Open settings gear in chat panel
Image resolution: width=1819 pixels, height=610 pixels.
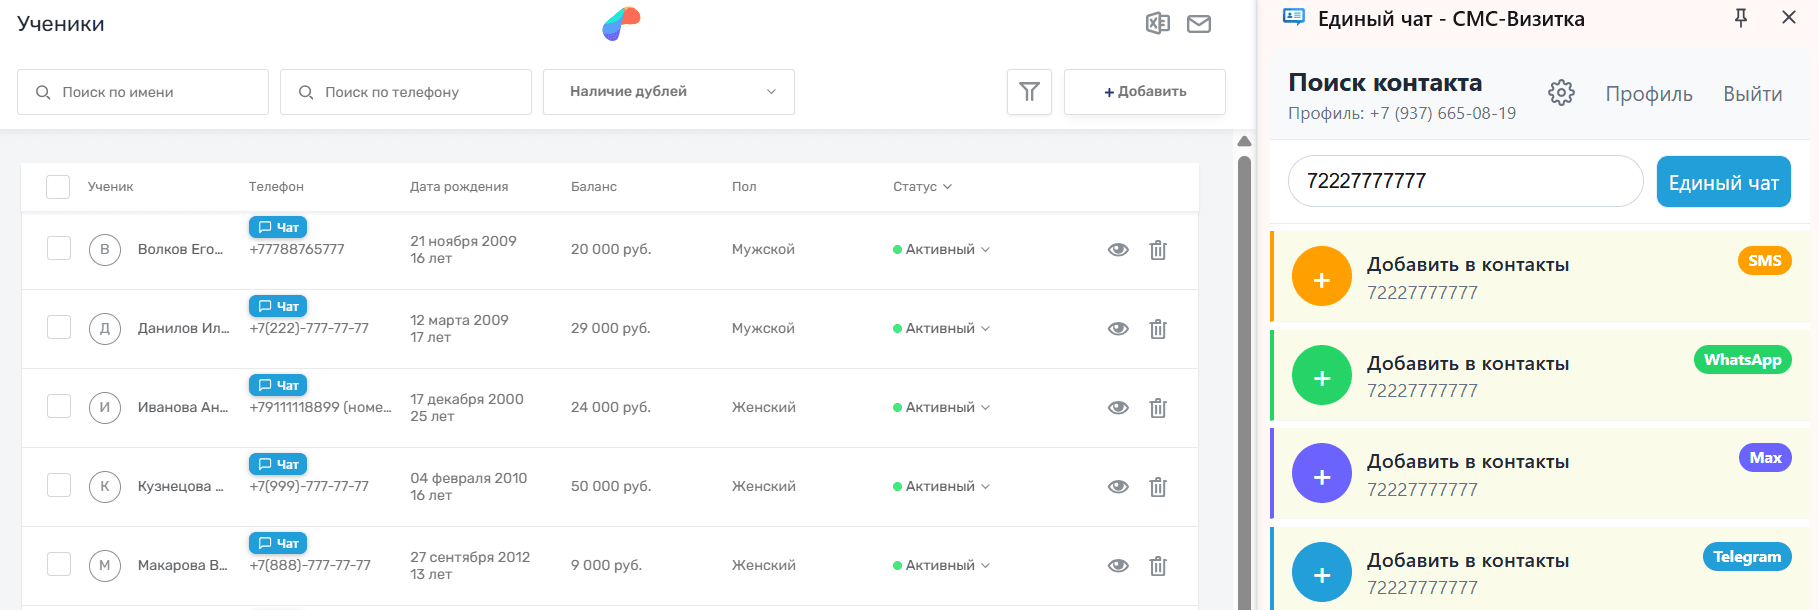[1561, 93]
